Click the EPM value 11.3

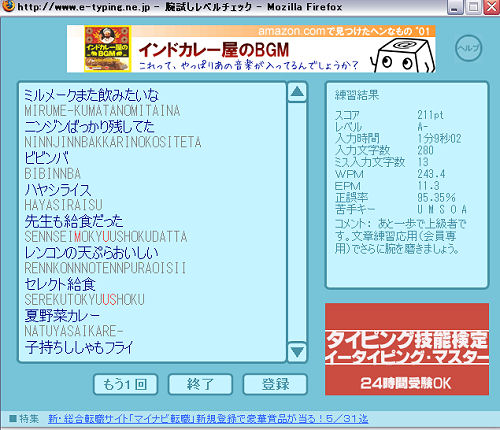pyautogui.click(x=428, y=186)
